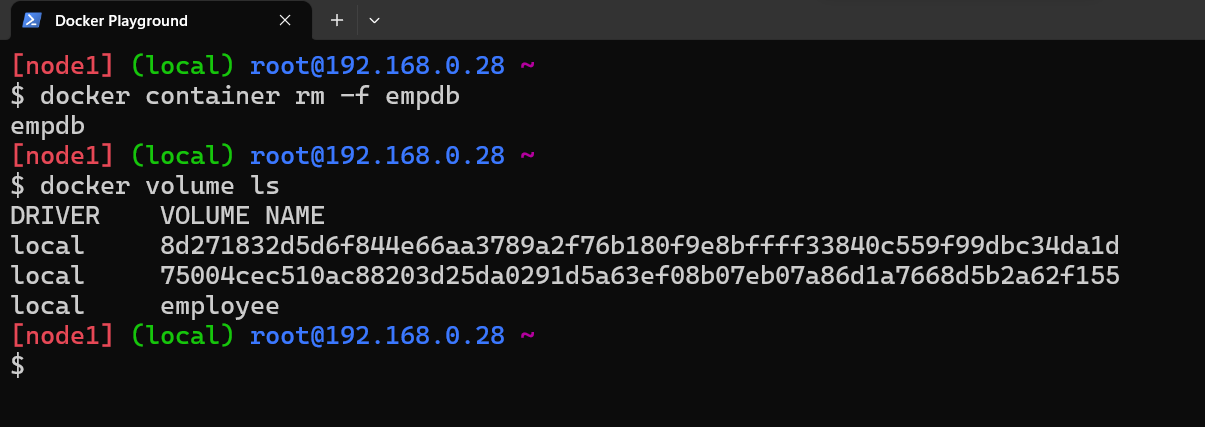1205x427 pixels.
Task: Click the 'employee' volume name
Action: [x=219, y=306]
